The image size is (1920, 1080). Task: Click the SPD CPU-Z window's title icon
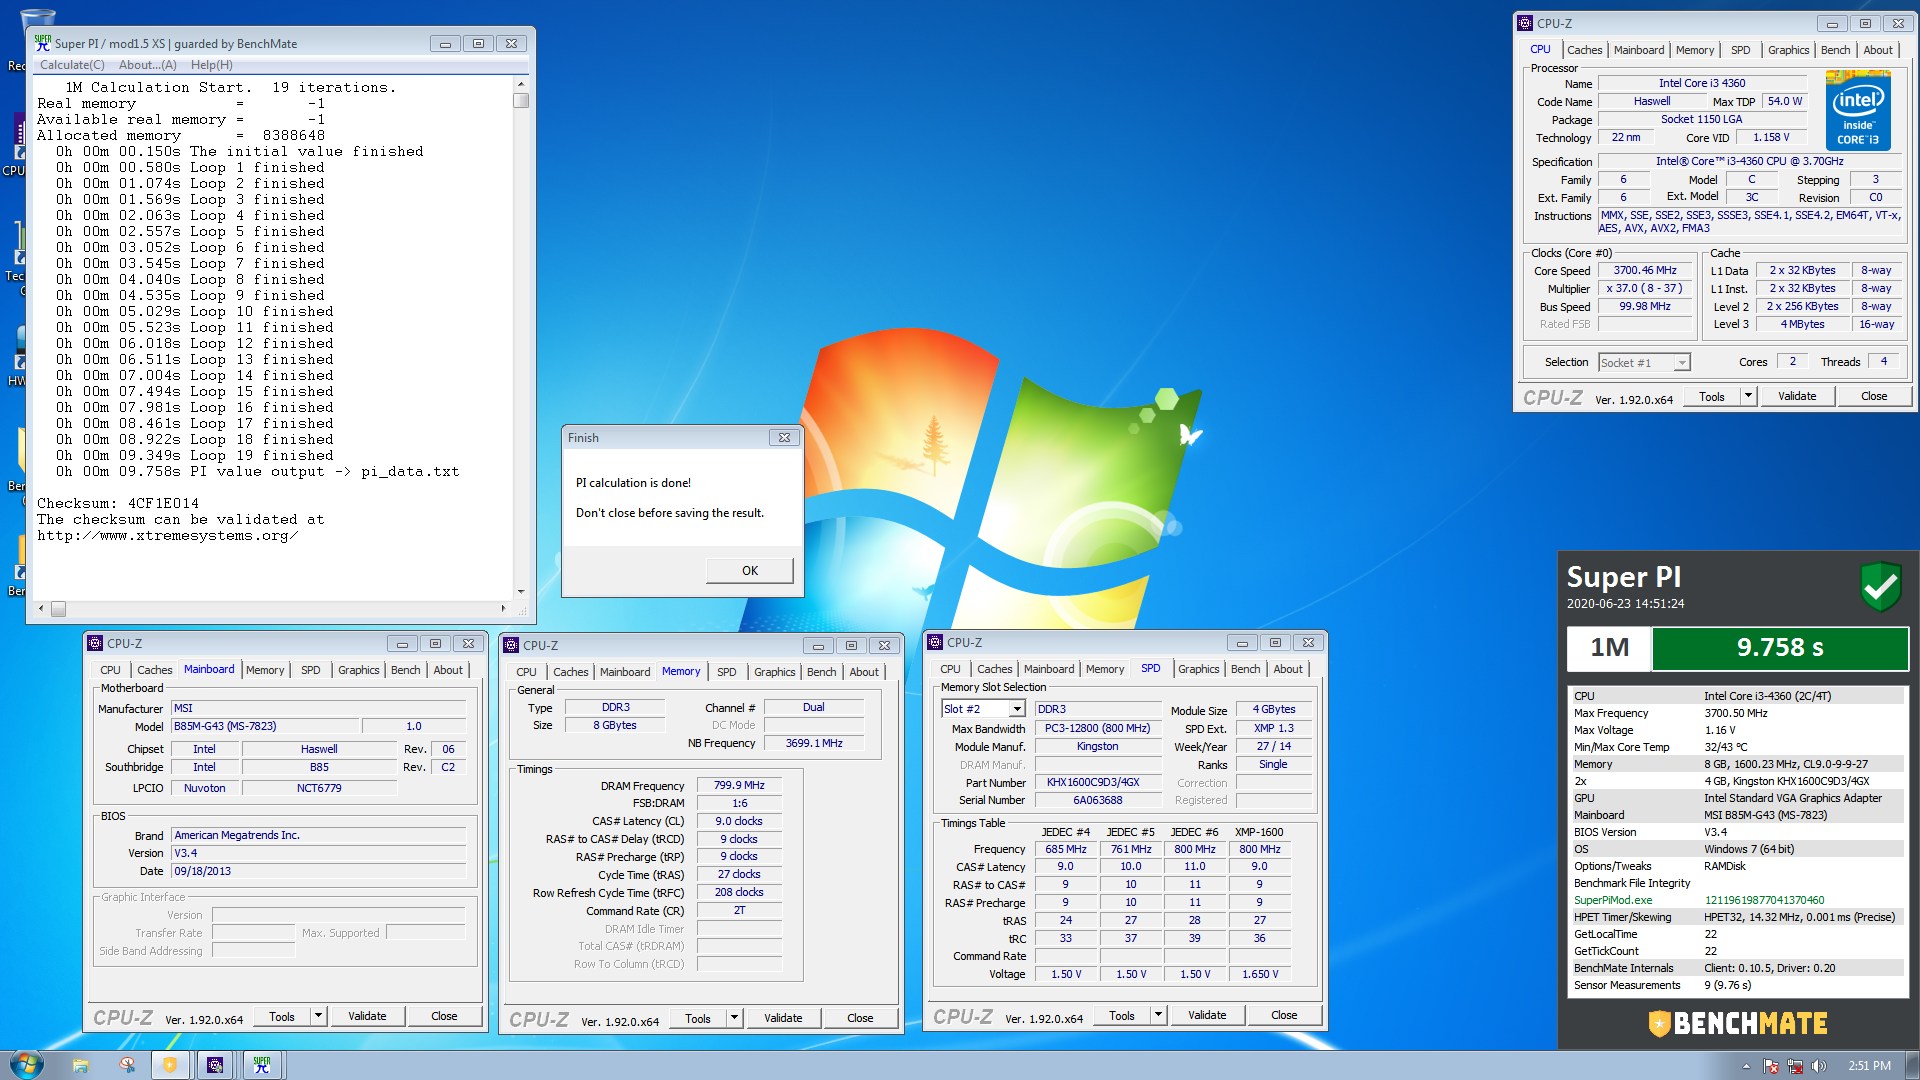point(935,642)
